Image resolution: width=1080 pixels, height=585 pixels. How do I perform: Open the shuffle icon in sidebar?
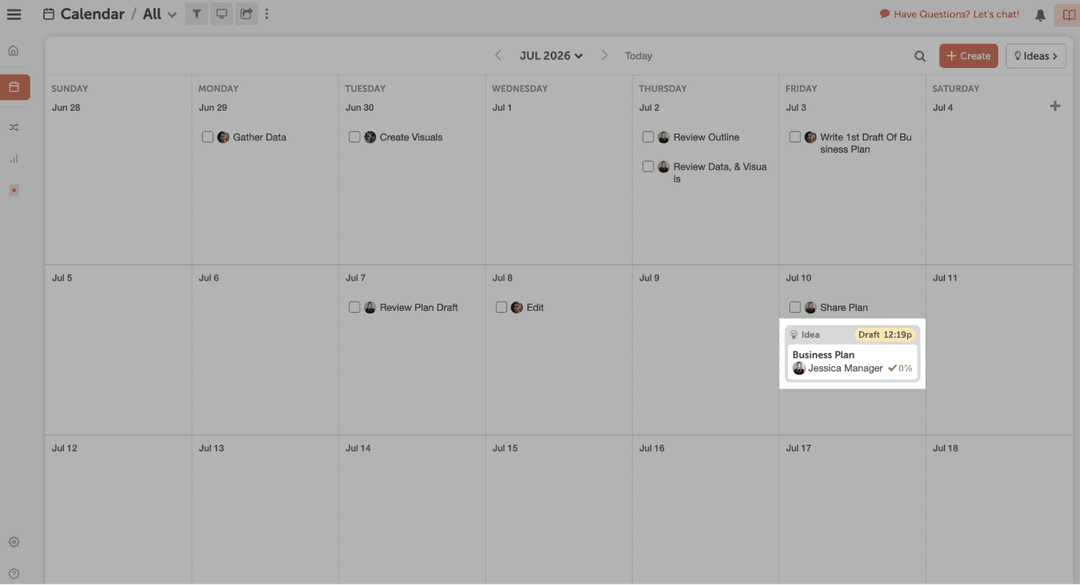click(14, 127)
